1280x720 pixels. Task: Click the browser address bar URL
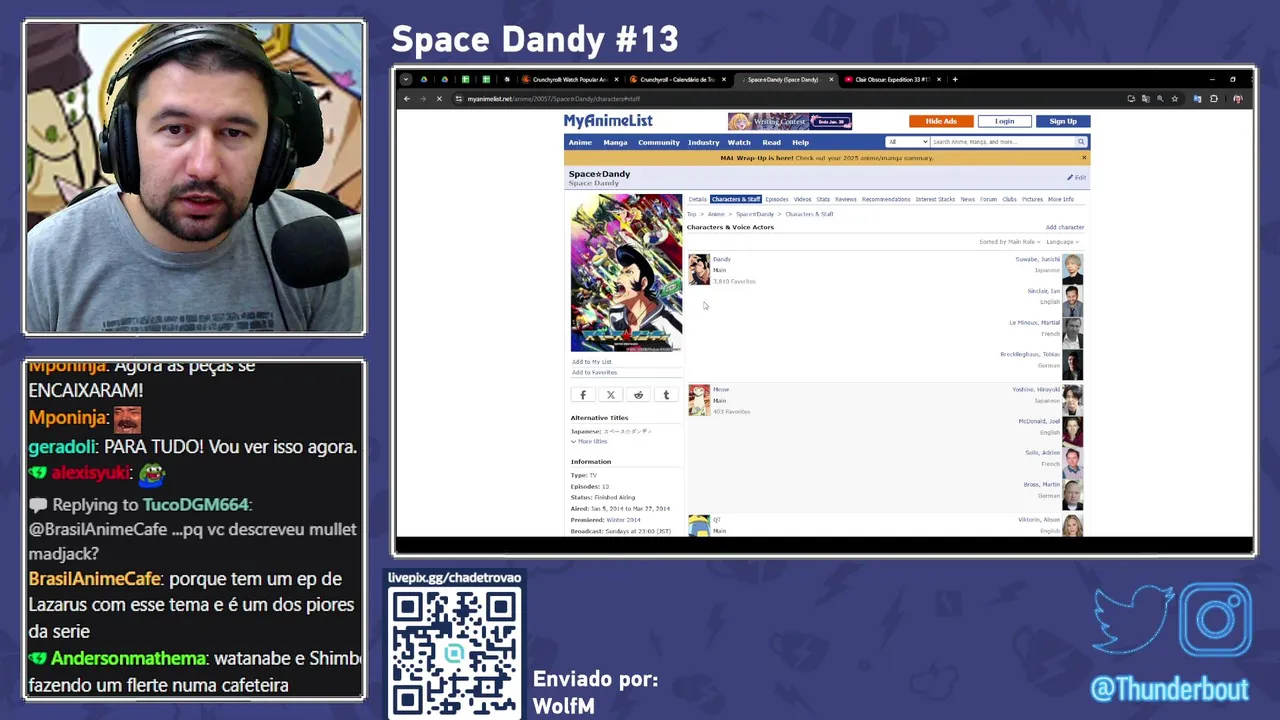[553, 99]
